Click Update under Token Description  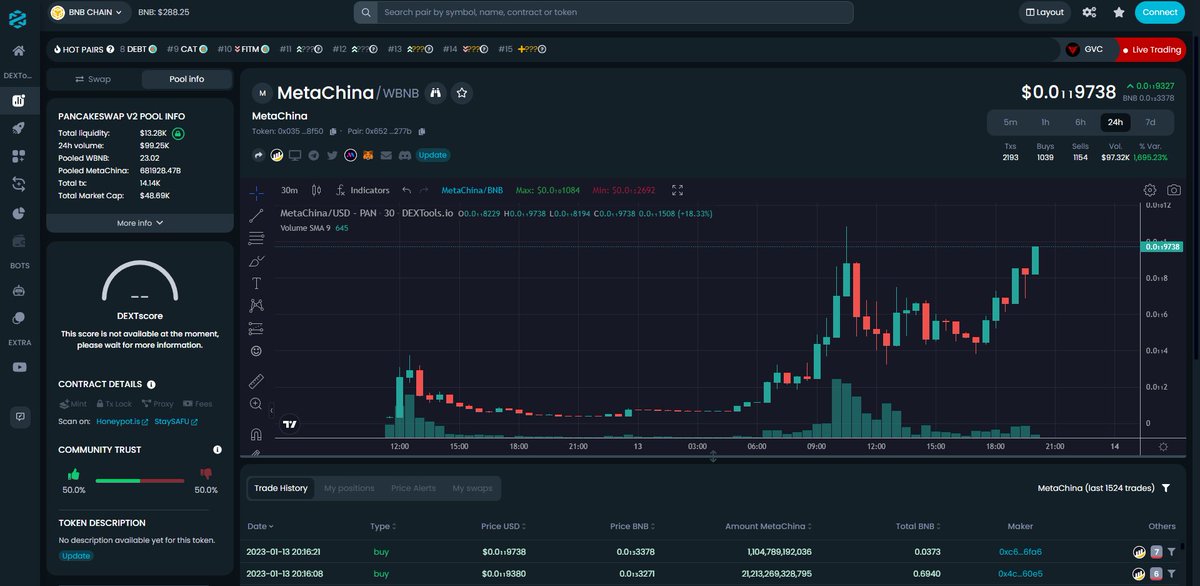[75, 555]
